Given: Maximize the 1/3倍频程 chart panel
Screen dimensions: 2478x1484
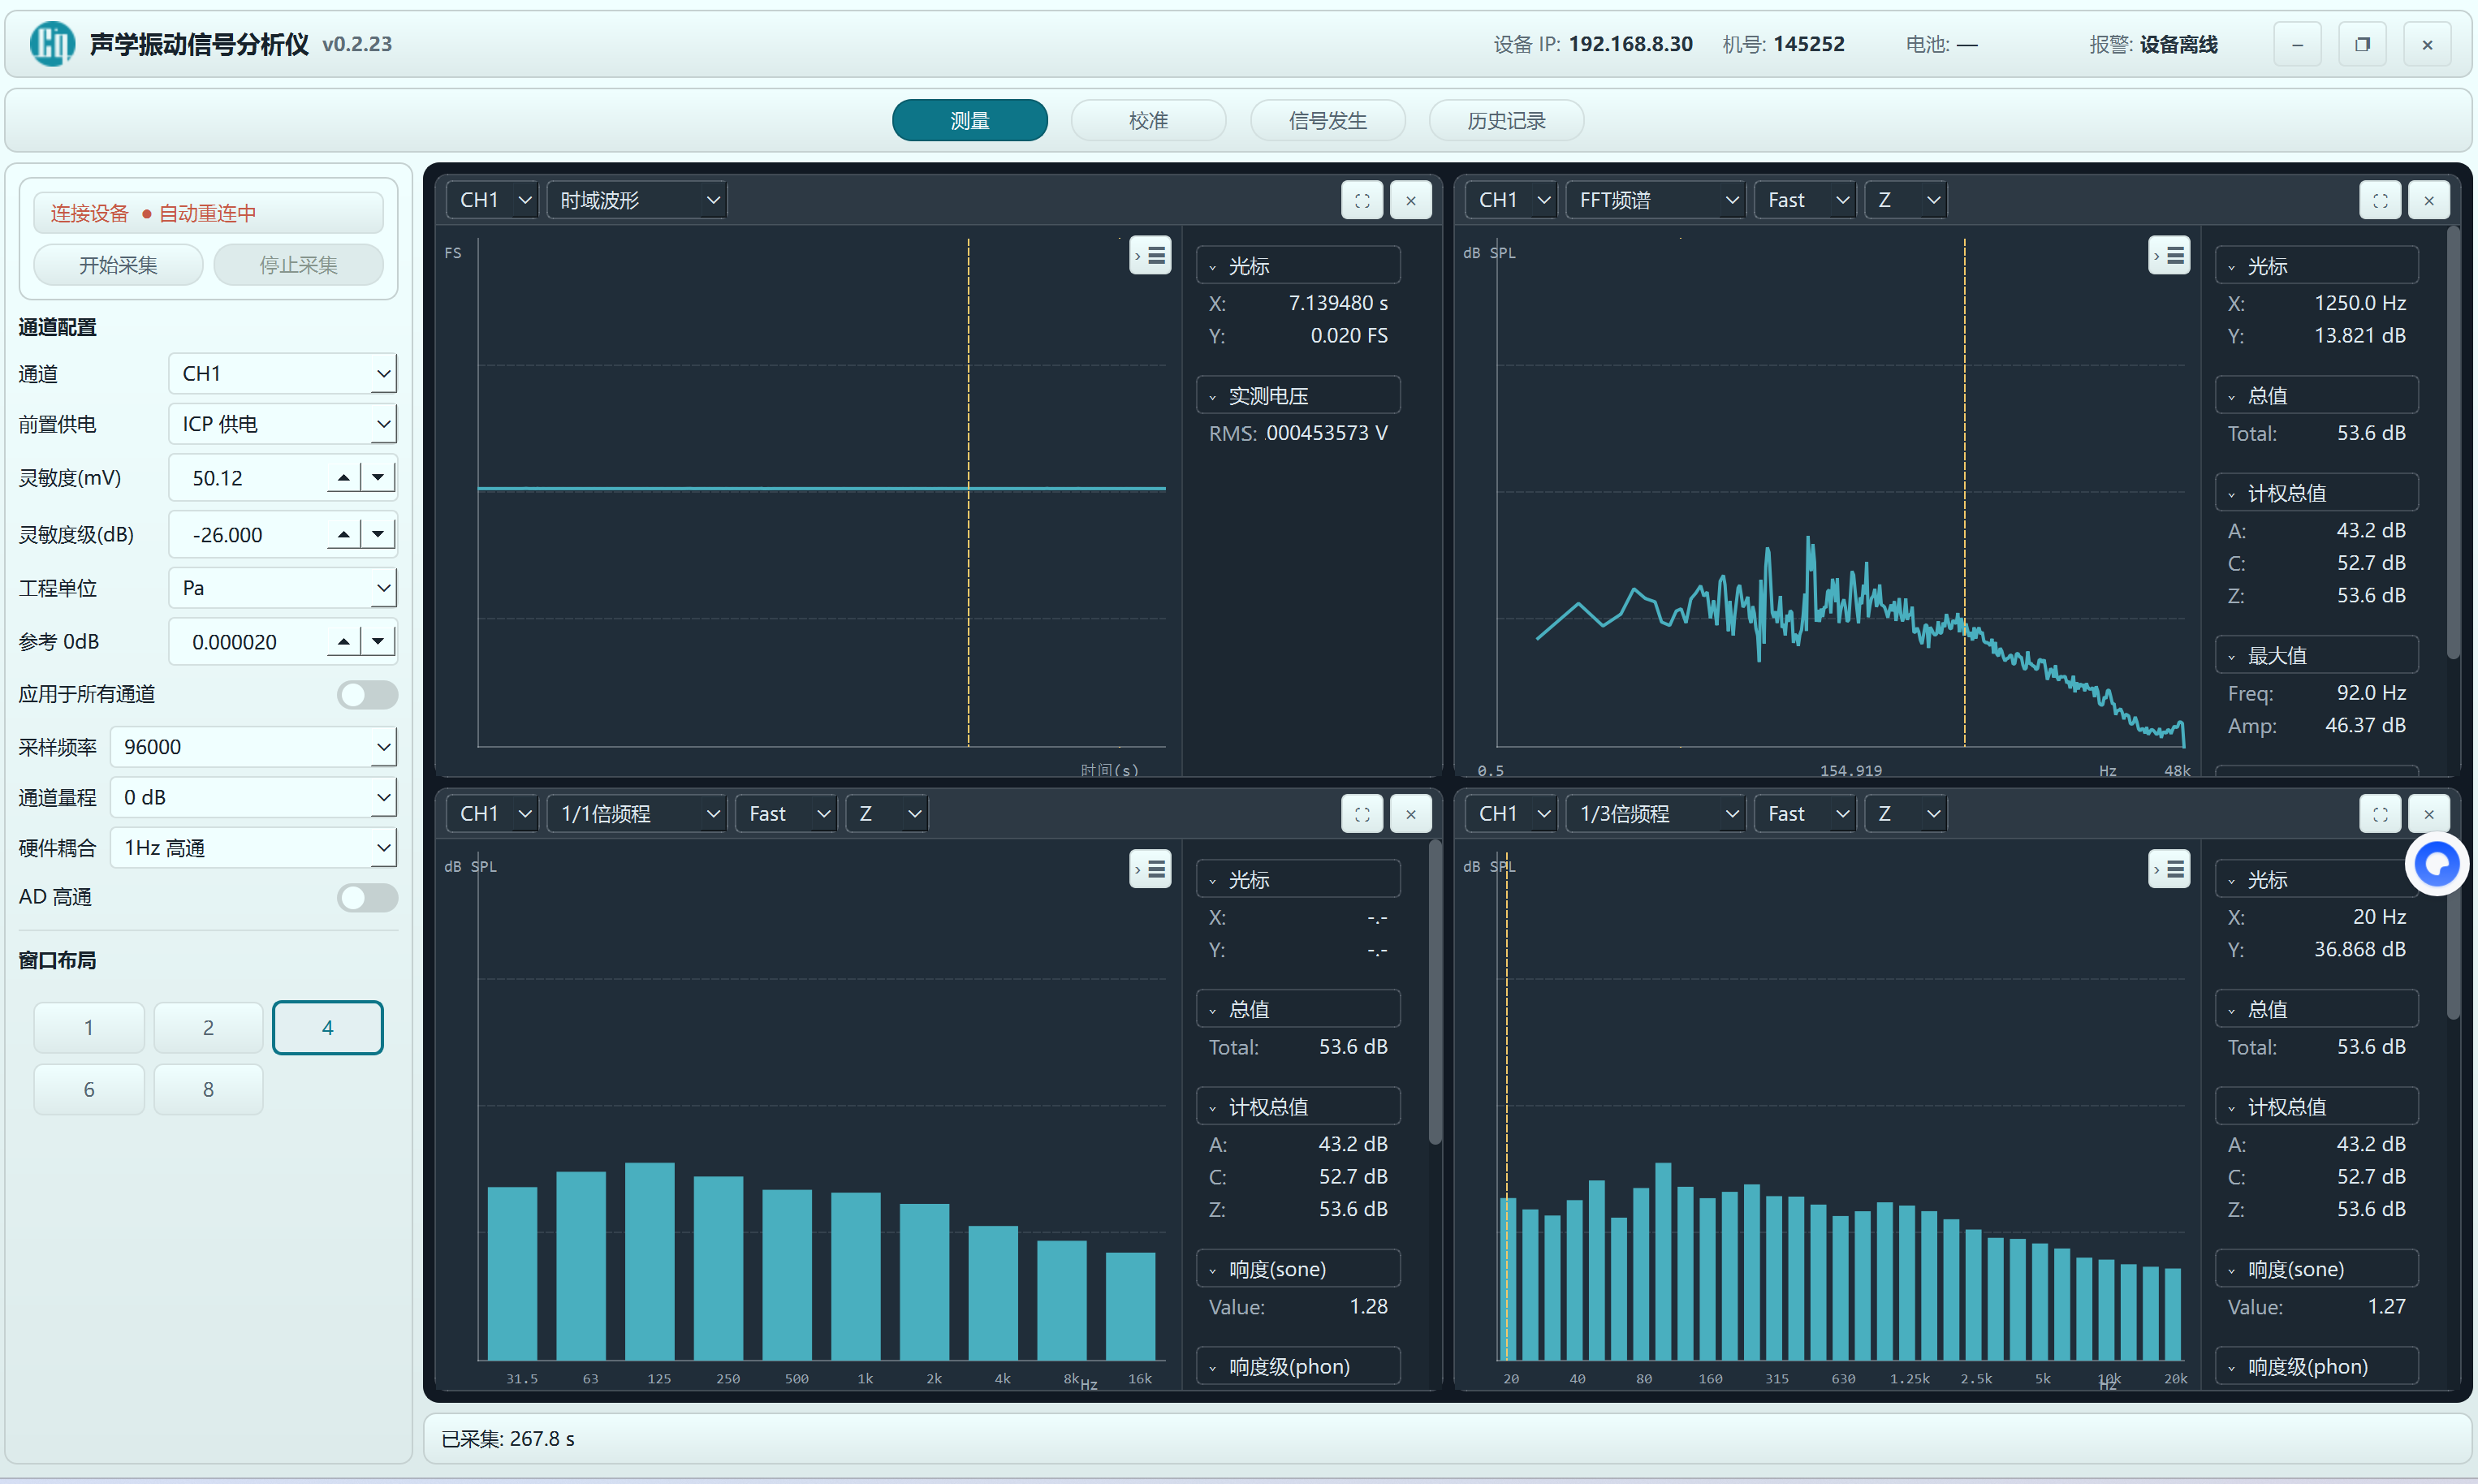Looking at the screenshot, I should [2379, 814].
